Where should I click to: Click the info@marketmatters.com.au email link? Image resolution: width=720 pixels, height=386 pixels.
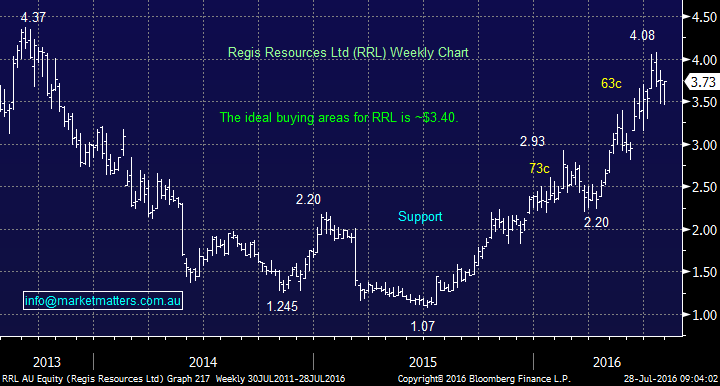103,301
